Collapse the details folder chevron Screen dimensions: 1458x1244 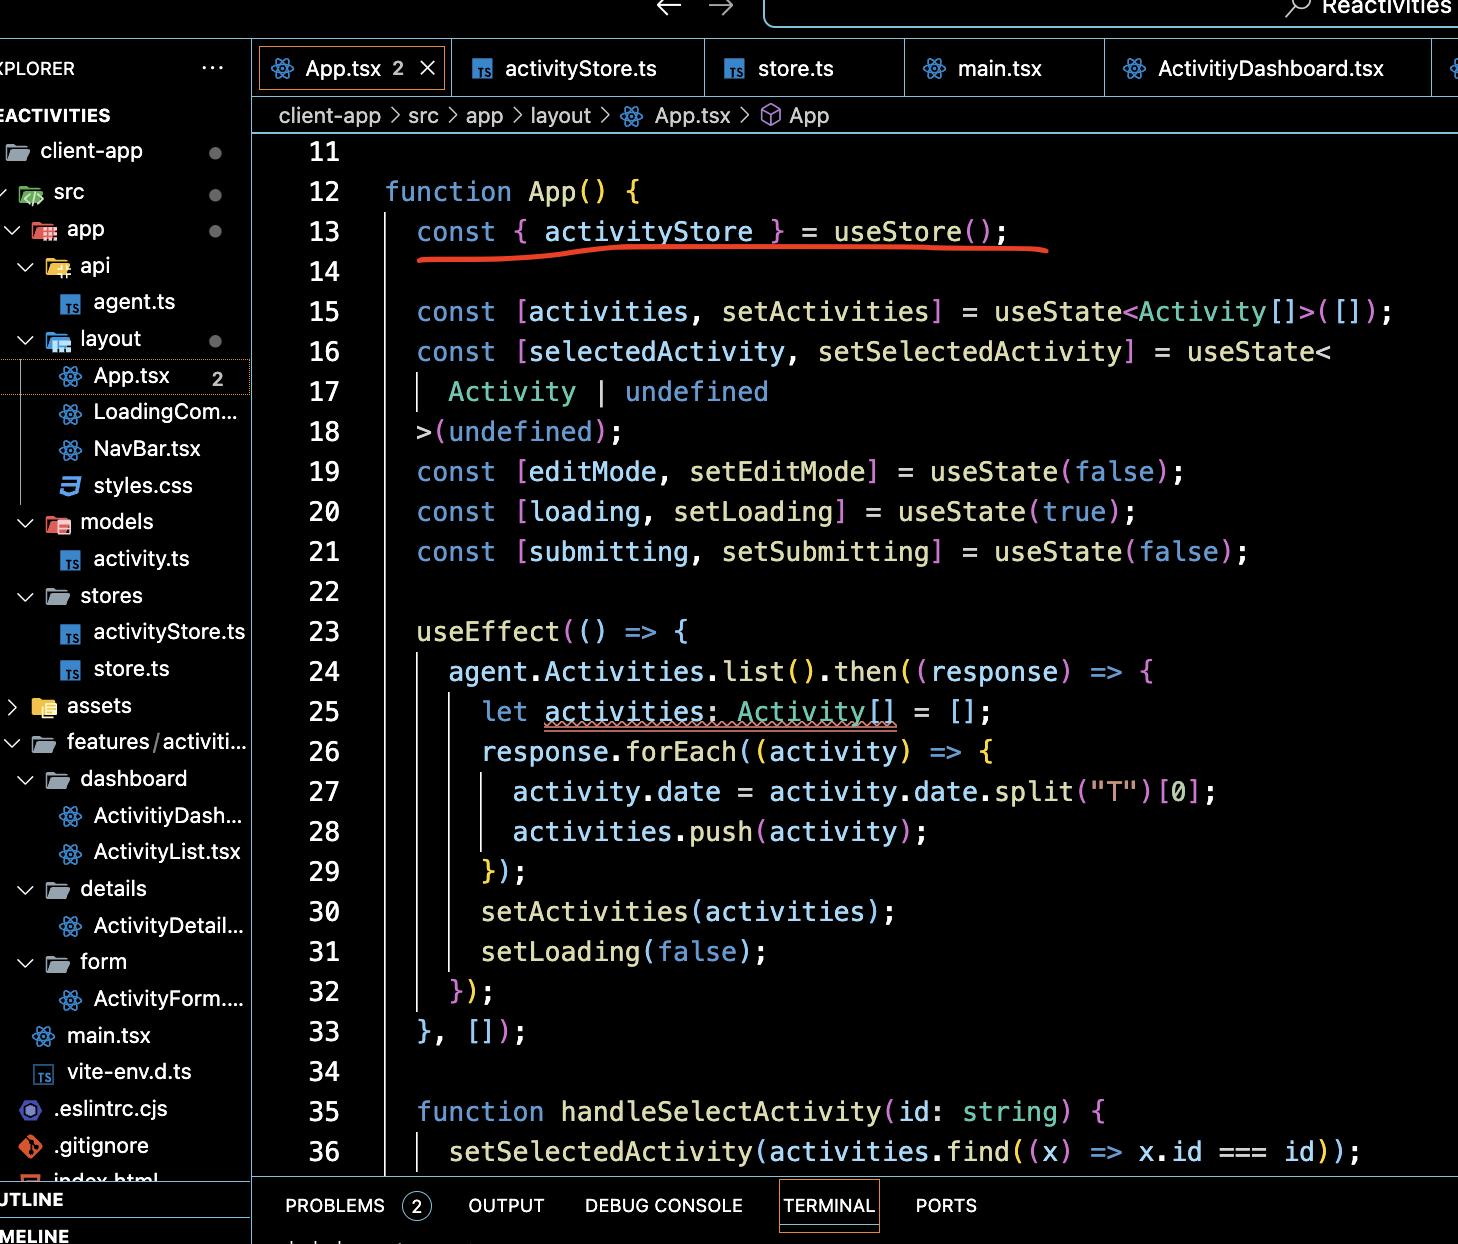(26, 890)
